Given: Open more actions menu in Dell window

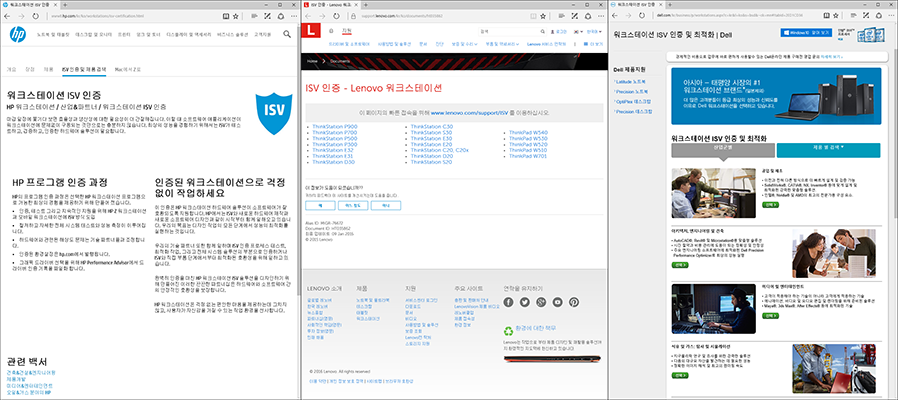Looking at the screenshot, I should (x=892, y=16).
